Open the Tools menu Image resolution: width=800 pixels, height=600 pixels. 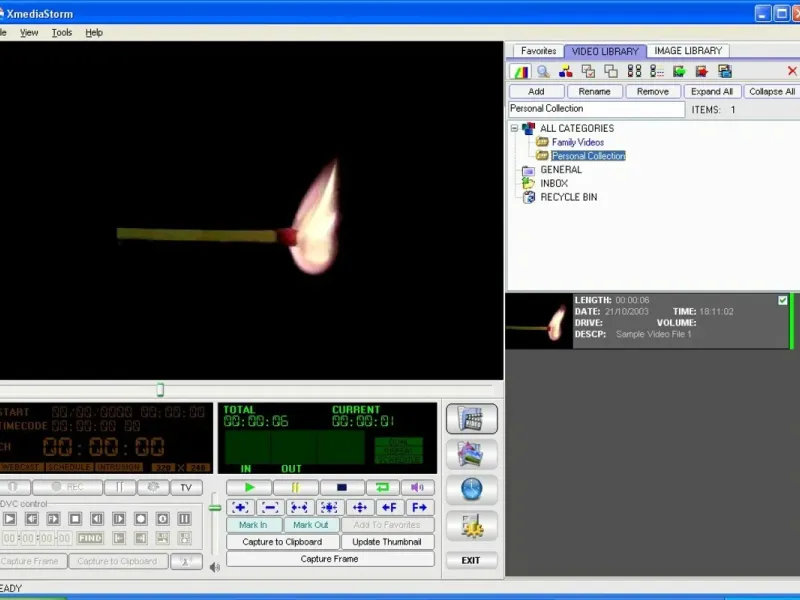[62, 33]
